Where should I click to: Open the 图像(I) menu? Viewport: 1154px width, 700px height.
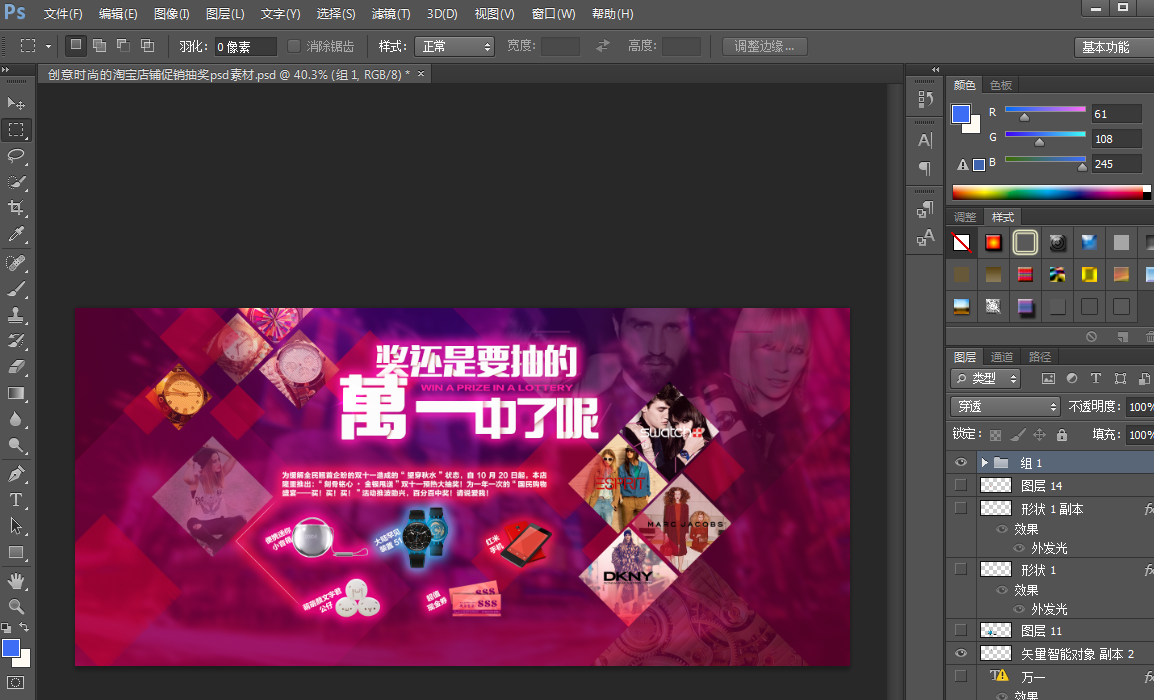(x=171, y=14)
